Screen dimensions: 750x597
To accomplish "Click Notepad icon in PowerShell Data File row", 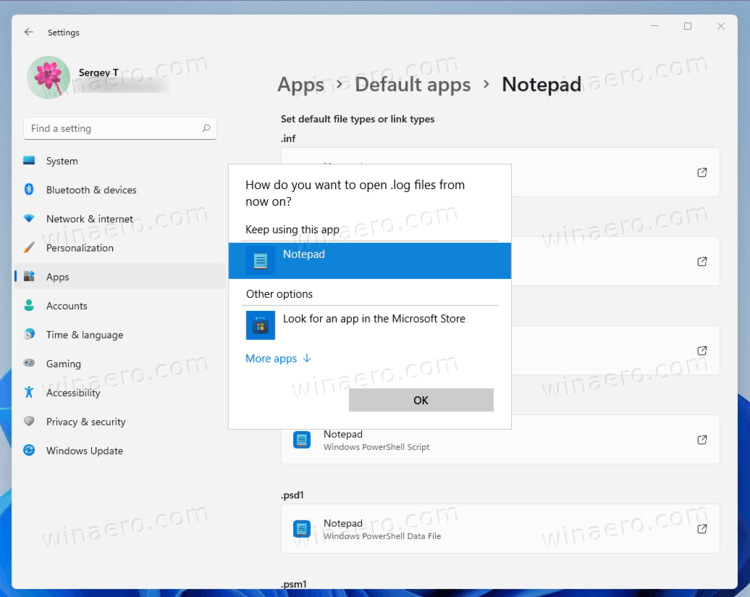I will [302, 529].
